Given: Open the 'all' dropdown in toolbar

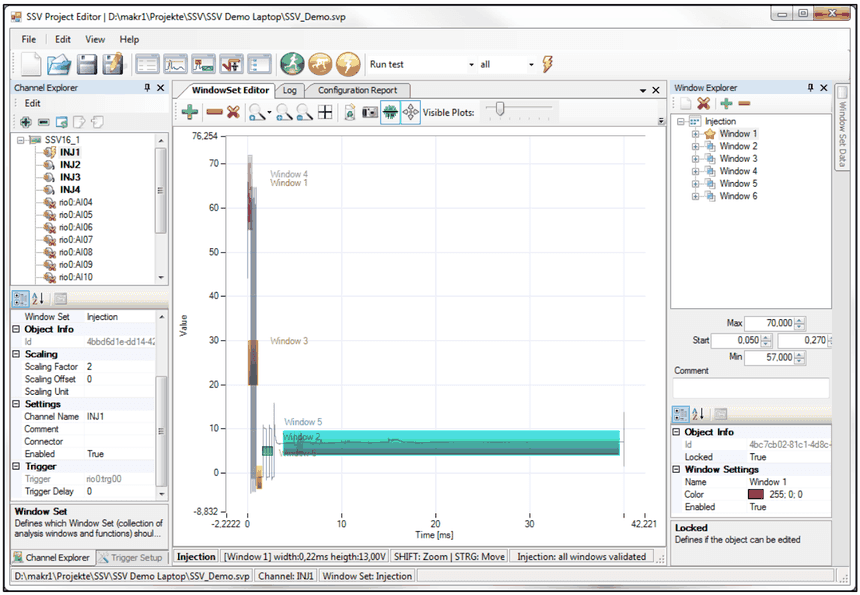Looking at the screenshot, I should coord(531,65).
